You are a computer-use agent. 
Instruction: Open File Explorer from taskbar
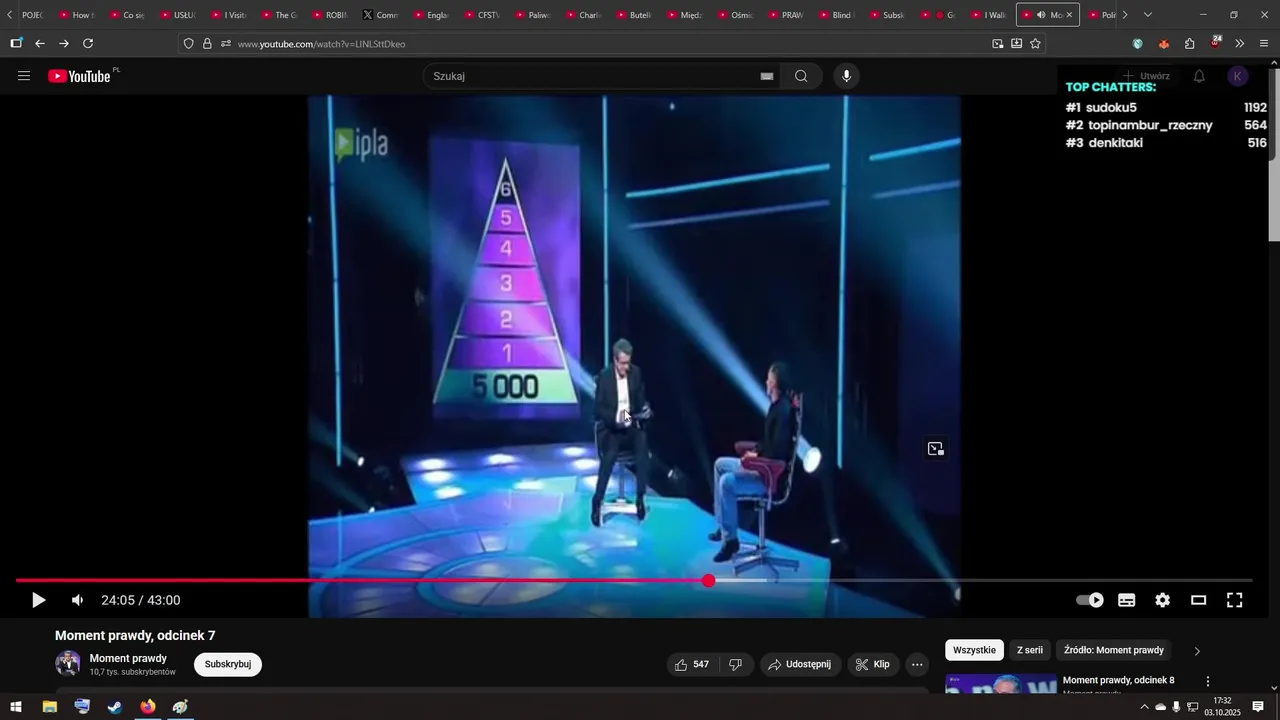tap(49, 707)
